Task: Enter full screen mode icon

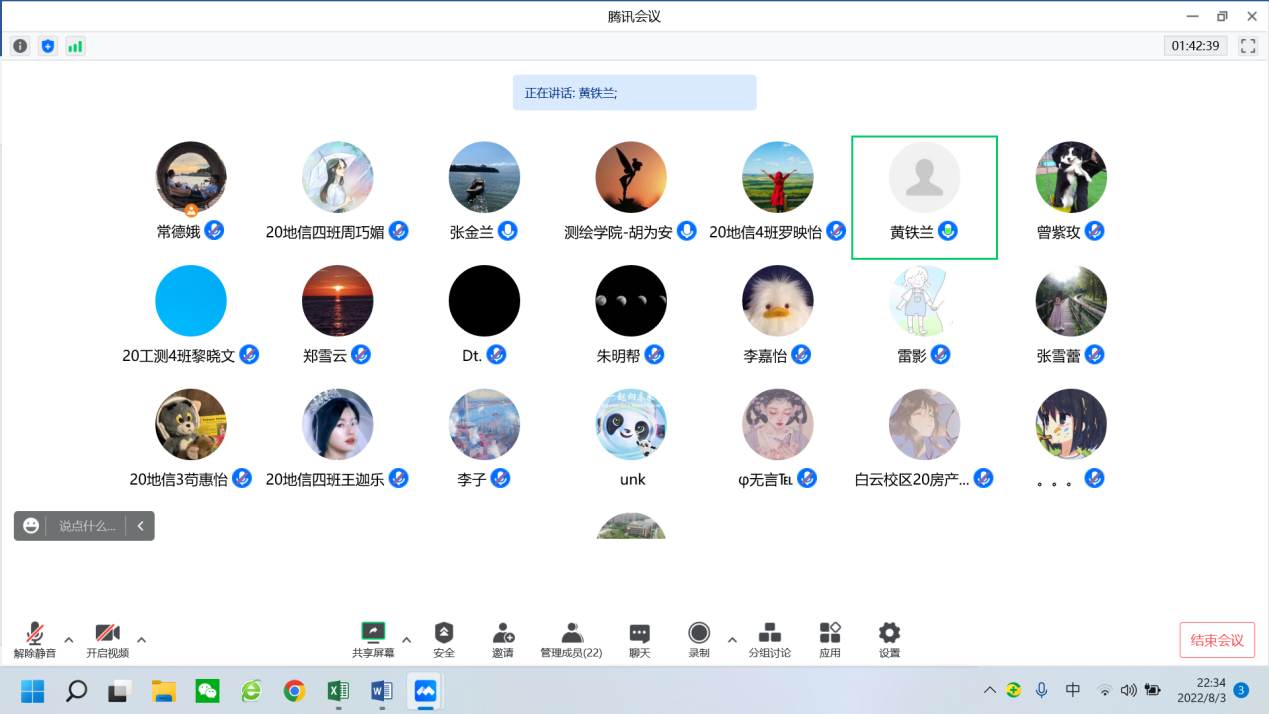Action: tap(1247, 46)
